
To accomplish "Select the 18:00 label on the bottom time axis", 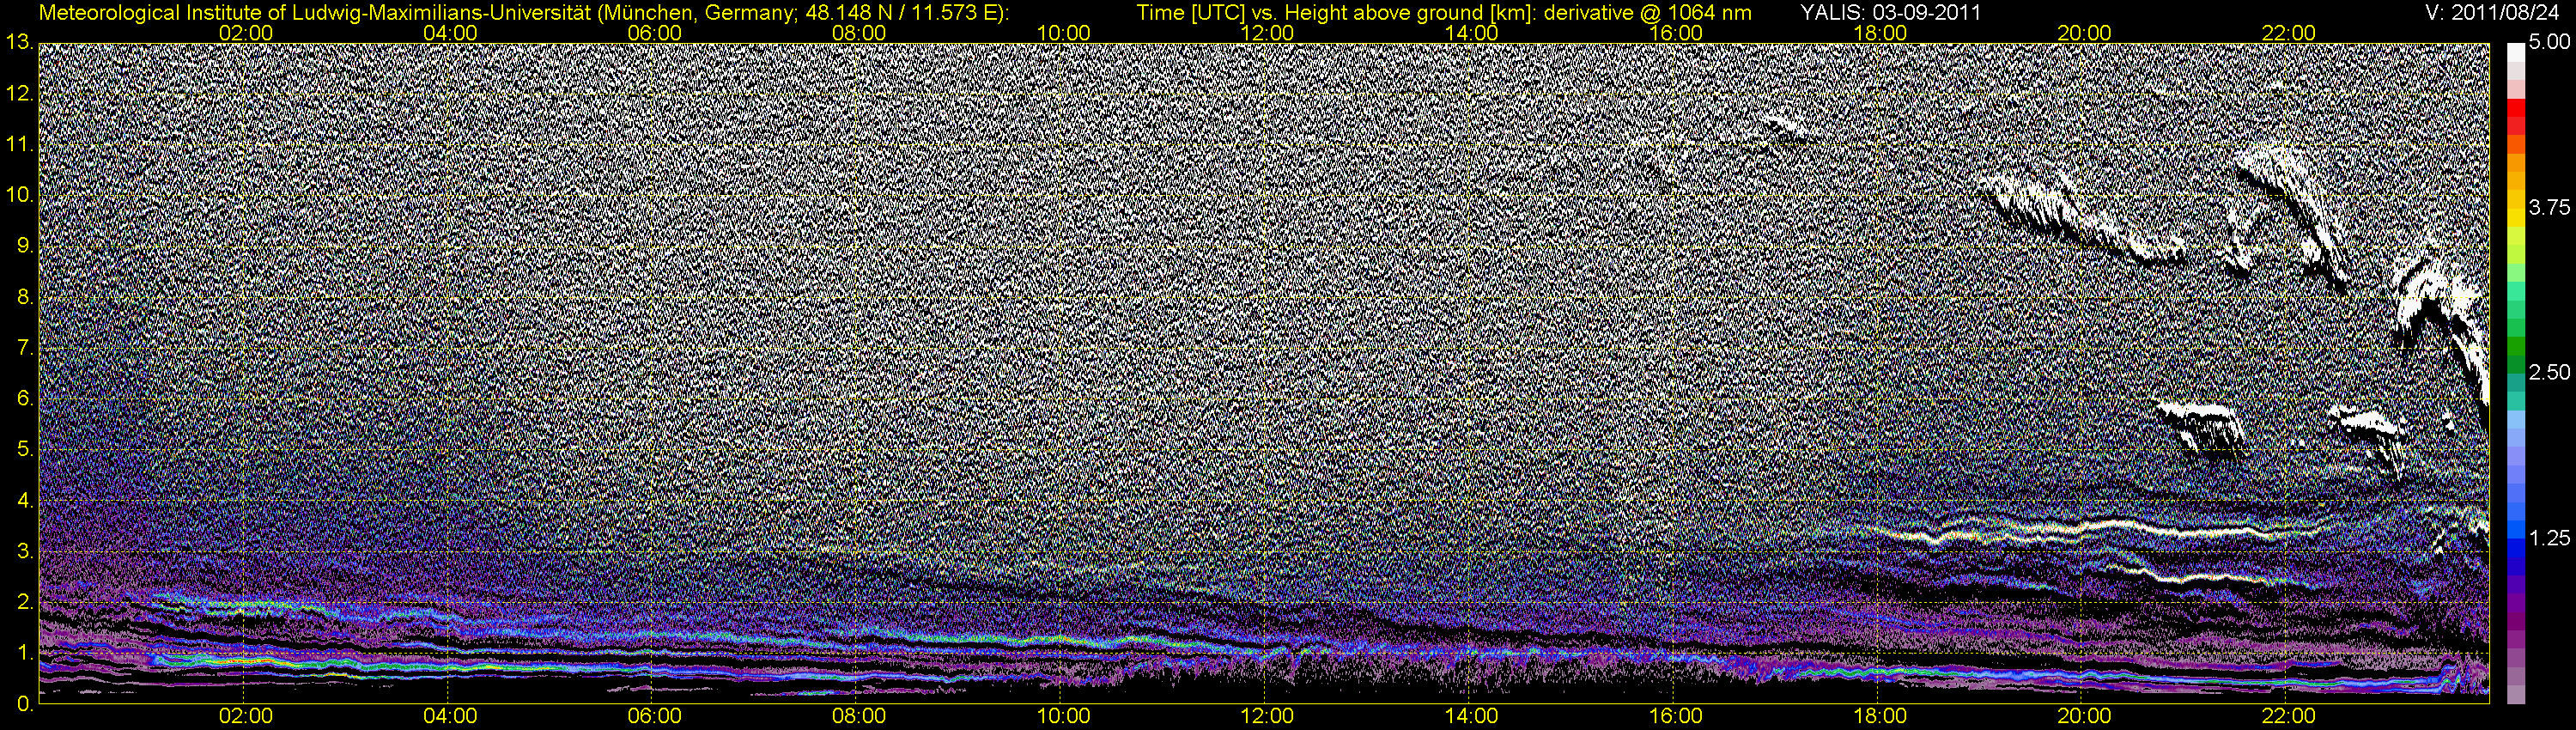I will coord(1880,716).
